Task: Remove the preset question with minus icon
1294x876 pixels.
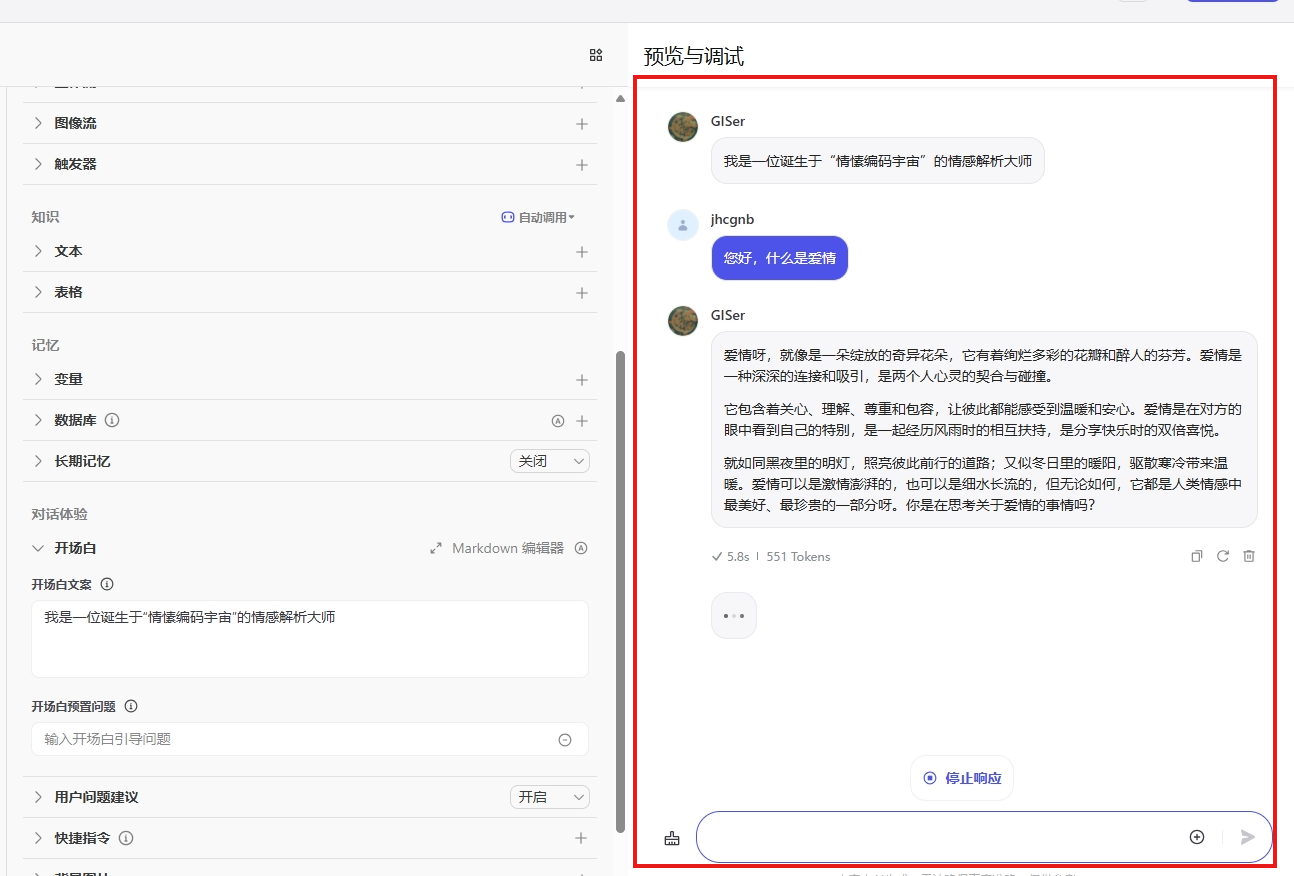Action: (x=565, y=740)
